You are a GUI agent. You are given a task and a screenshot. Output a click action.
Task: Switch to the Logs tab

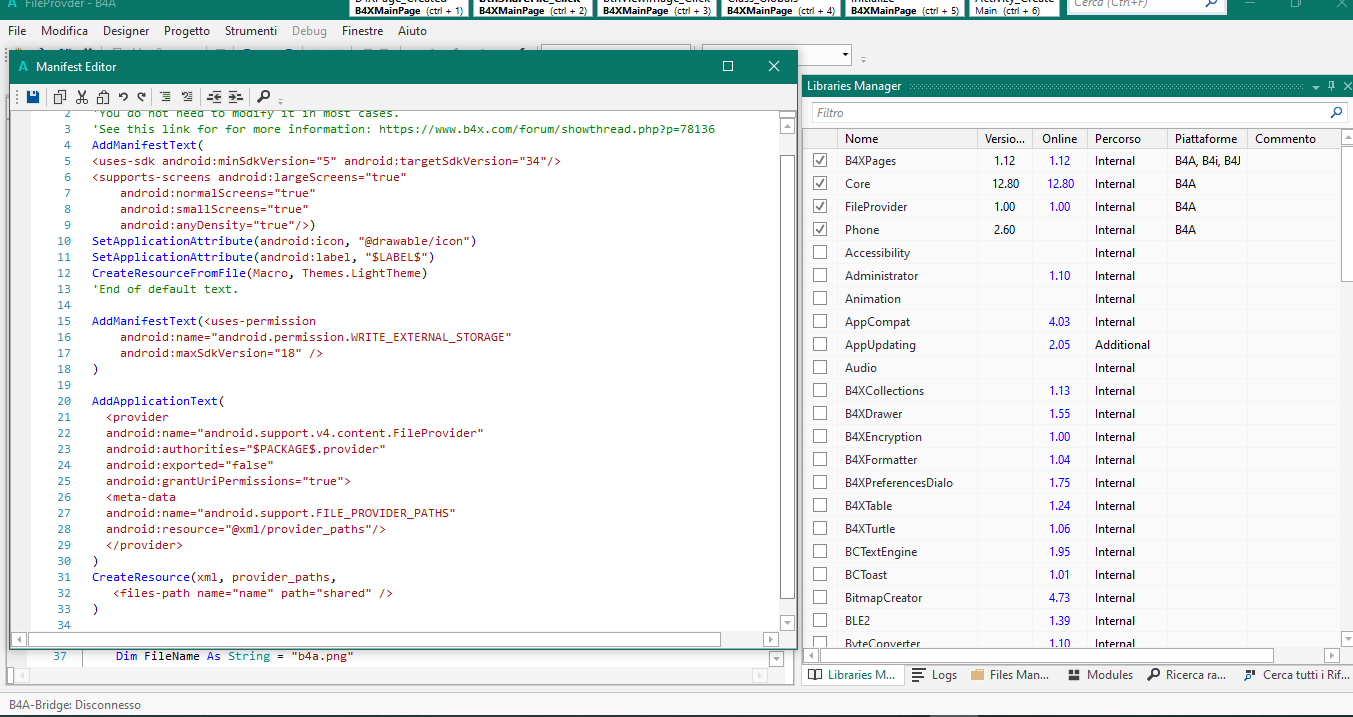point(935,675)
